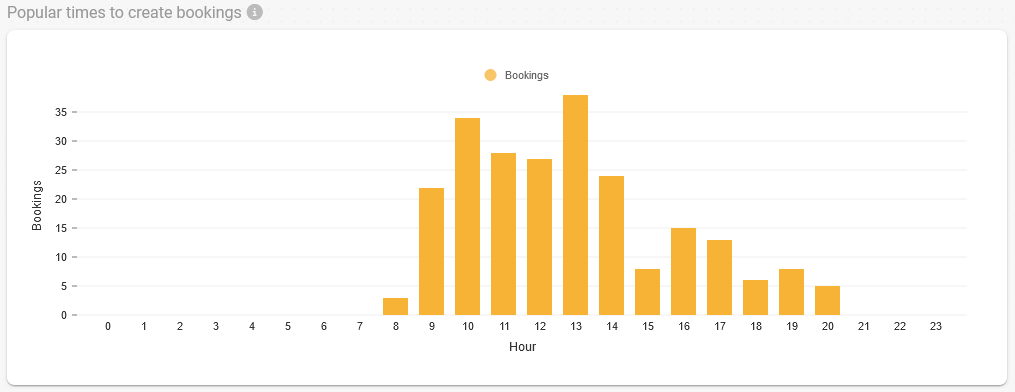Viewport: 1015px width, 392px height.
Task: Click the bar for hour 15
Action: coord(647,292)
